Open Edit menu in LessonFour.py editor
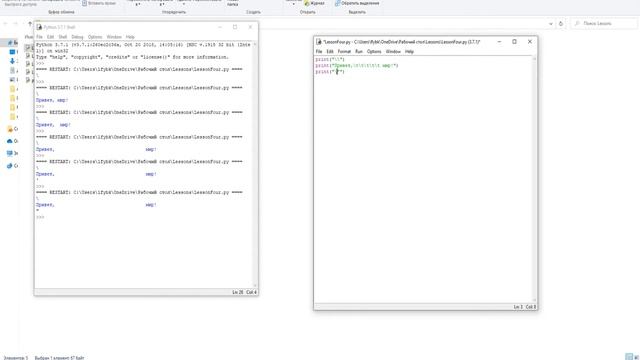The image size is (640, 360). click(x=330, y=52)
